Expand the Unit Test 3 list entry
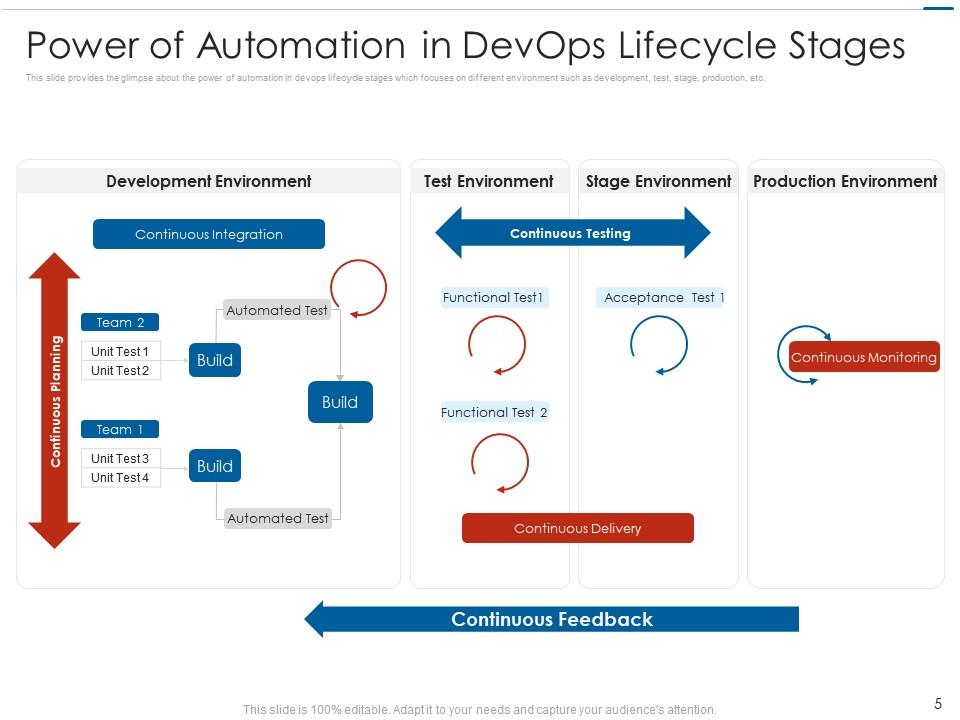Screen dimensions: 960x720 (119, 458)
